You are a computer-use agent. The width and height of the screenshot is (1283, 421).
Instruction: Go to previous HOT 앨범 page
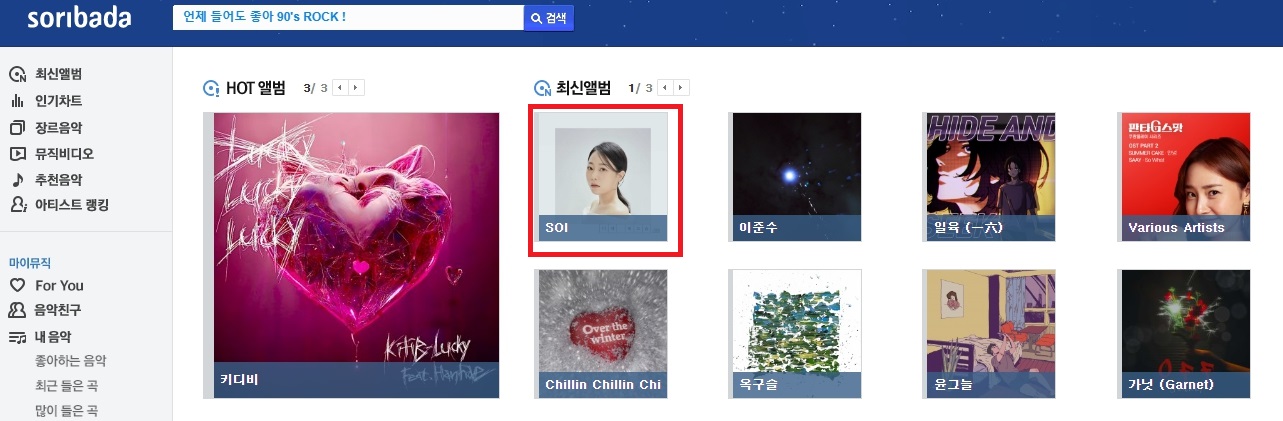tap(339, 88)
